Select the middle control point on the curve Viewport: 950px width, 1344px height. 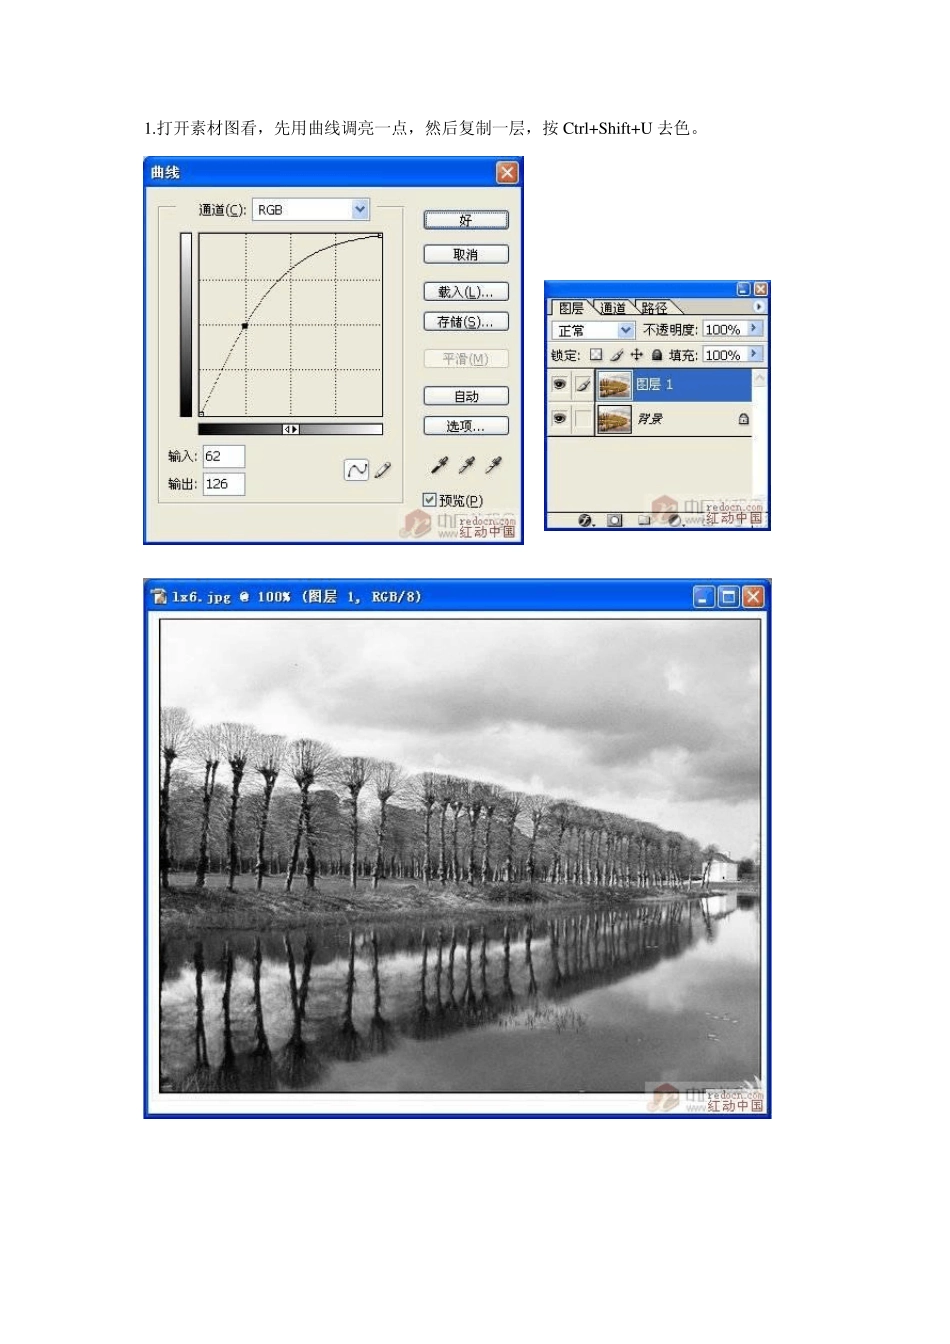pyautogui.click(x=244, y=326)
